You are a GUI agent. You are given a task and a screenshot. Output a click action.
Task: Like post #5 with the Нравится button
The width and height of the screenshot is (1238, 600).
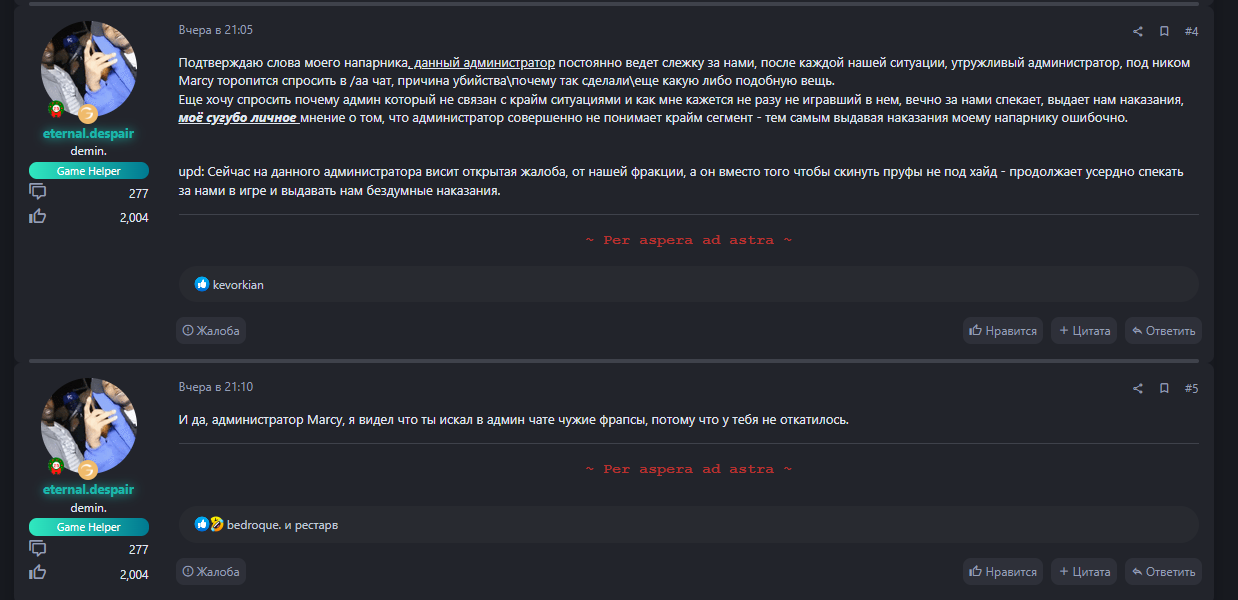(1003, 572)
